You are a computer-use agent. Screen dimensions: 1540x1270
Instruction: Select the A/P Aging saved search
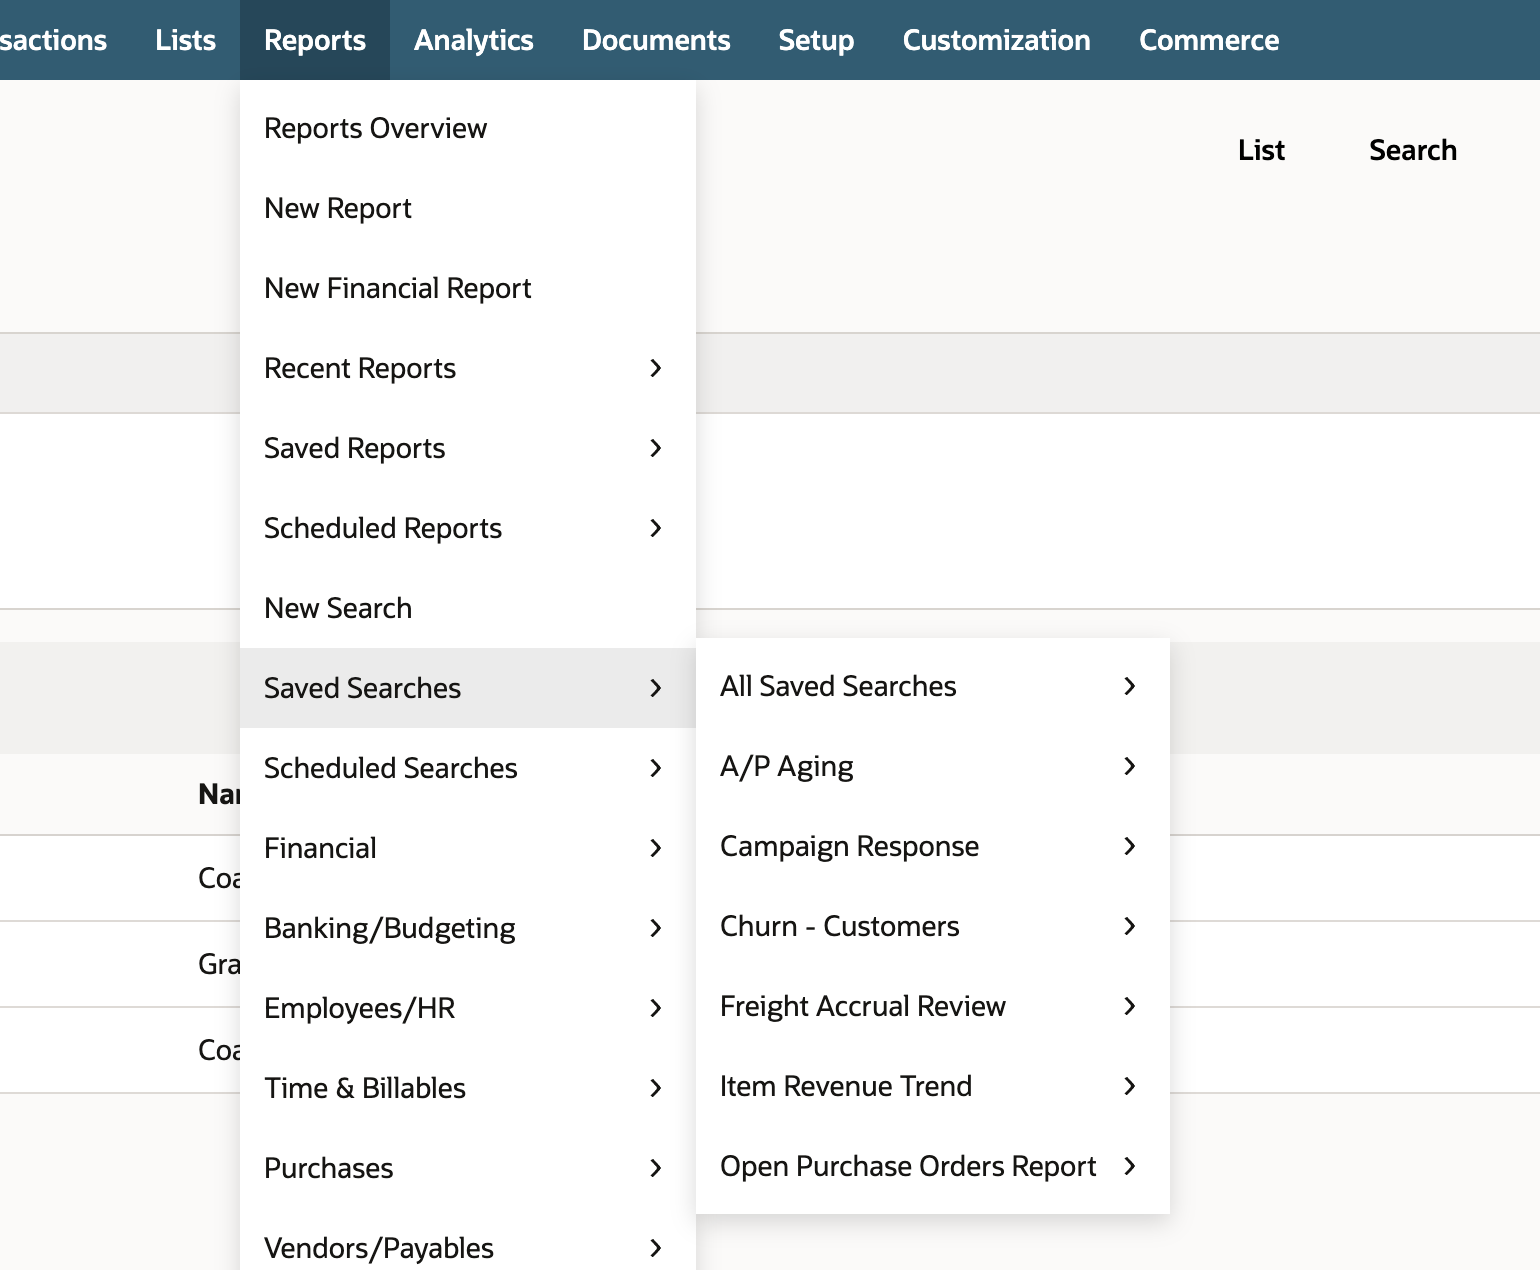coord(933,766)
